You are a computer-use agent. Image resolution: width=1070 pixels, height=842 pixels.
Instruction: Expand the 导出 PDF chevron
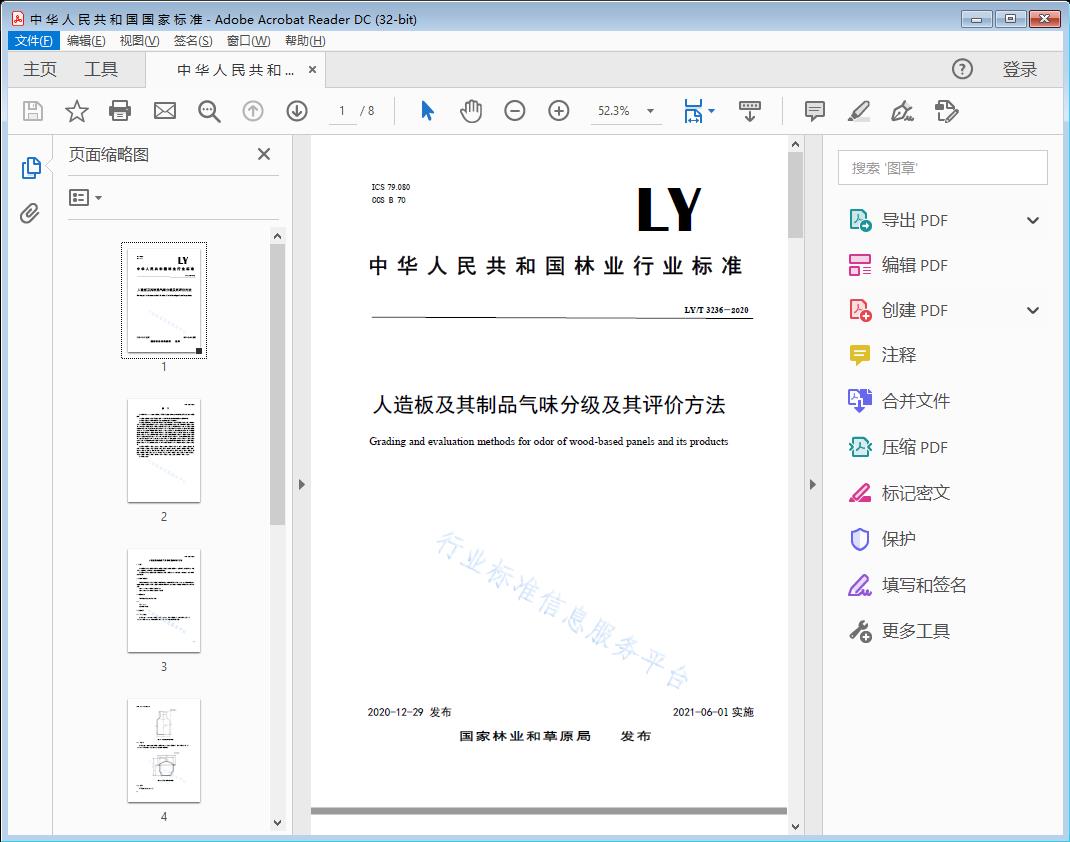[1032, 219]
